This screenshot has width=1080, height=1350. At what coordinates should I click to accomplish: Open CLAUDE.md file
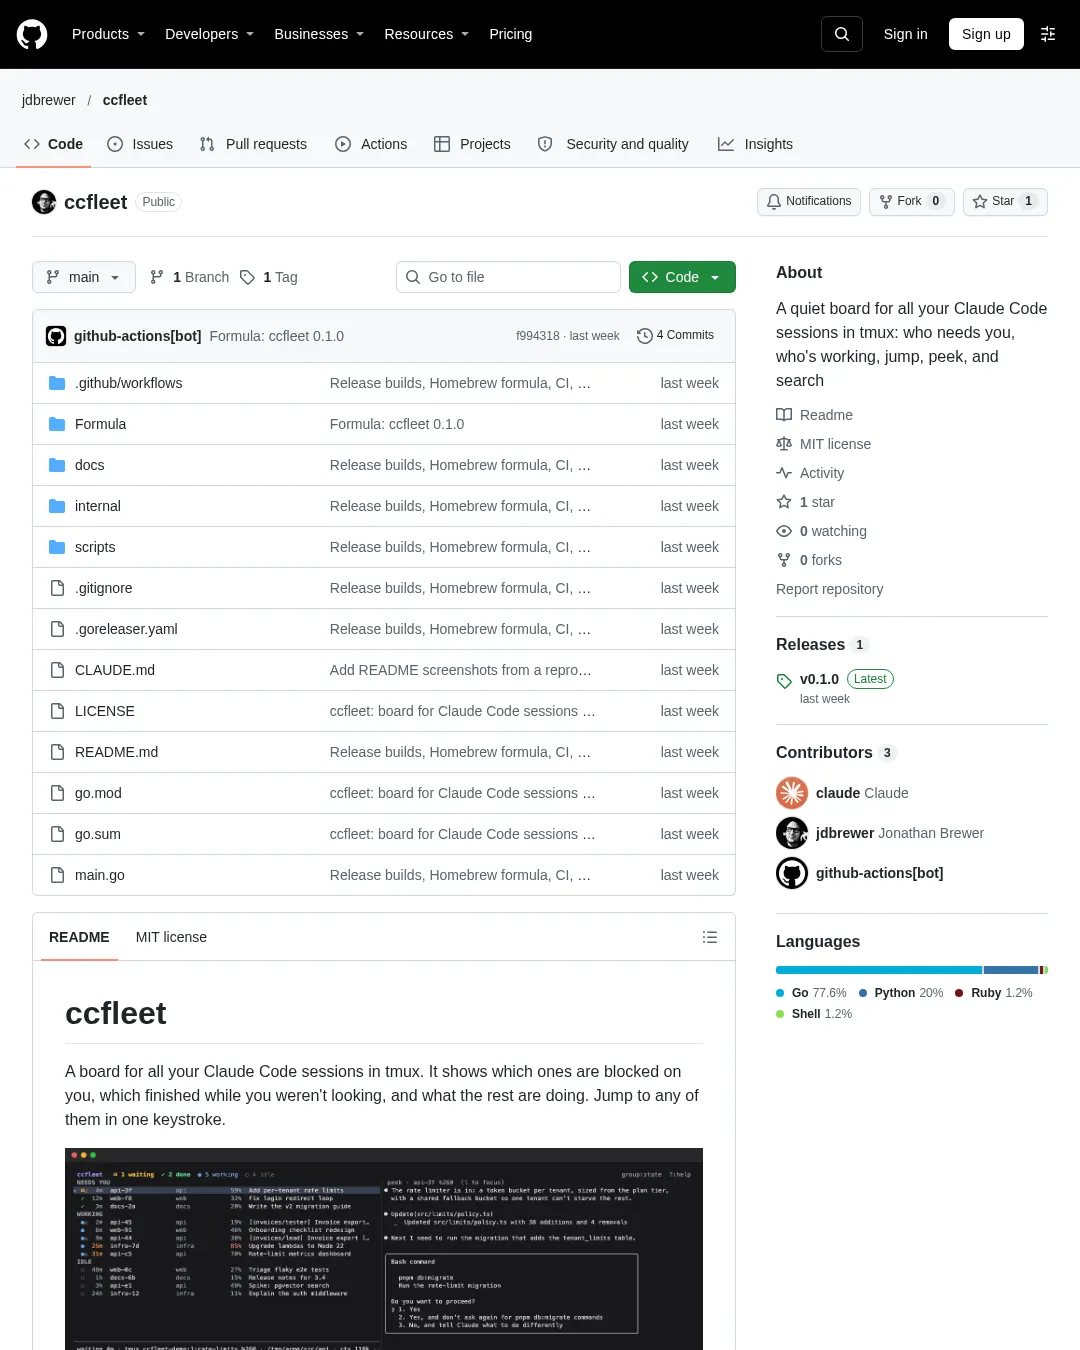pyautogui.click(x=115, y=670)
